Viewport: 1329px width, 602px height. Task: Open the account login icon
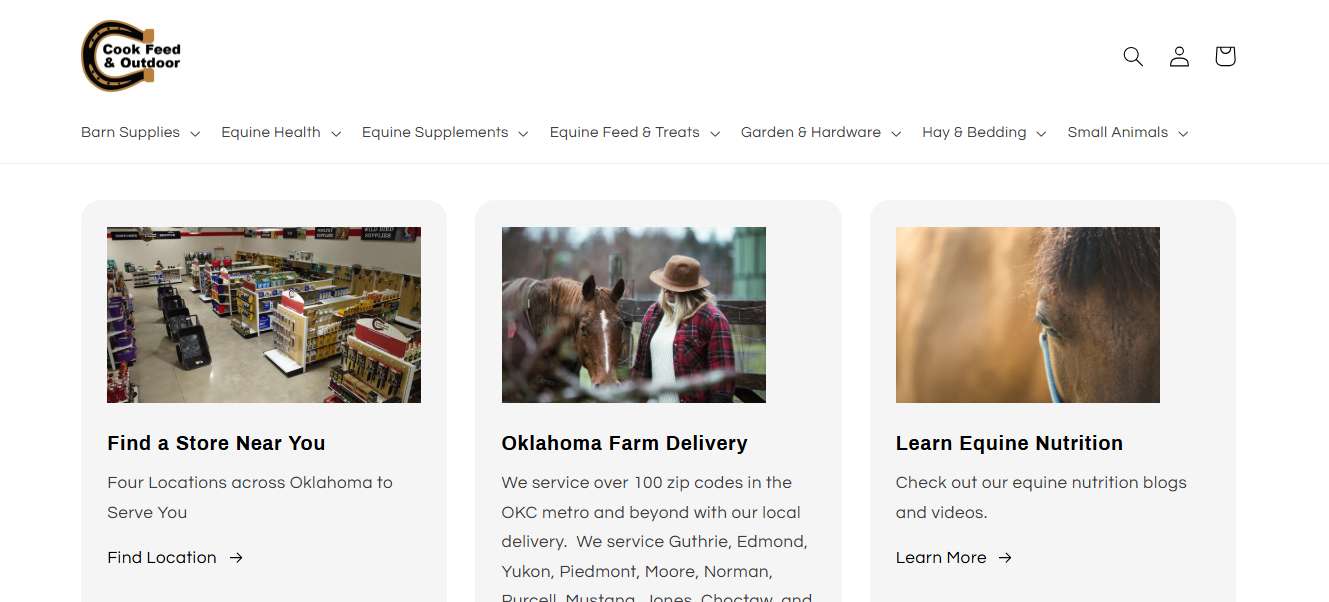[x=1179, y=56]
